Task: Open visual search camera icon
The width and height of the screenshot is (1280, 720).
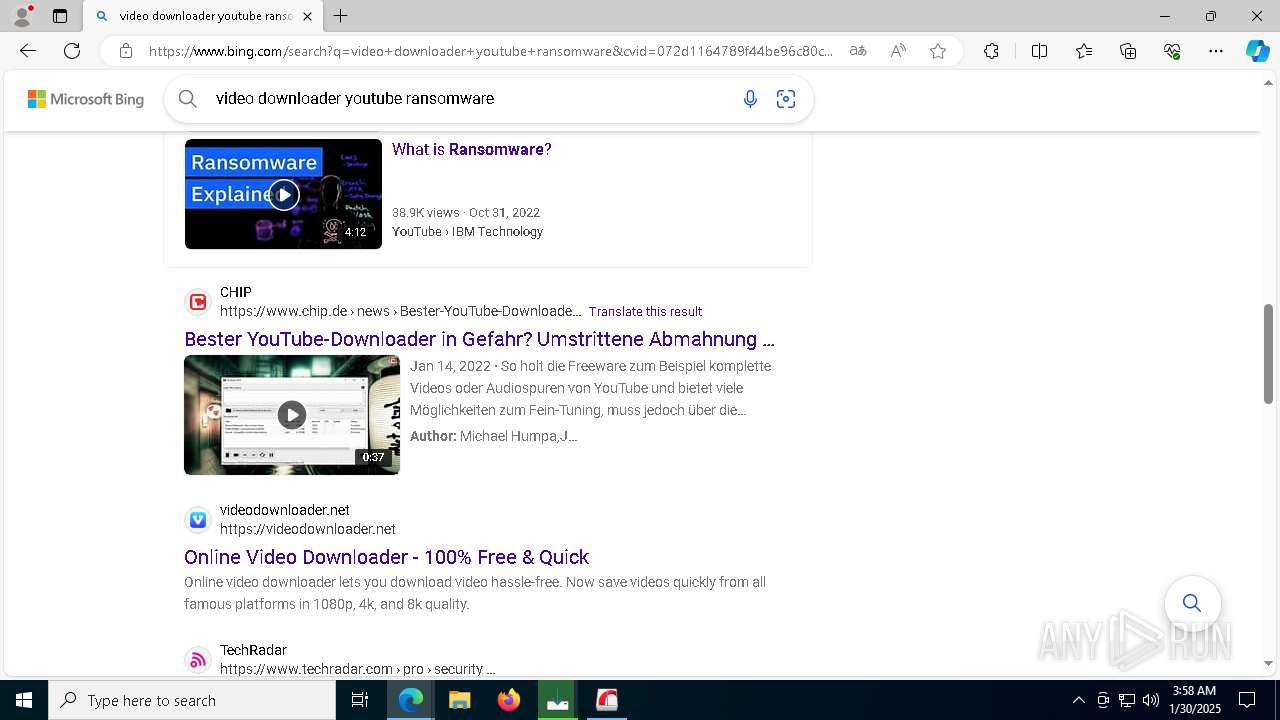Action: pyautogui.click(x=786, y=99)
